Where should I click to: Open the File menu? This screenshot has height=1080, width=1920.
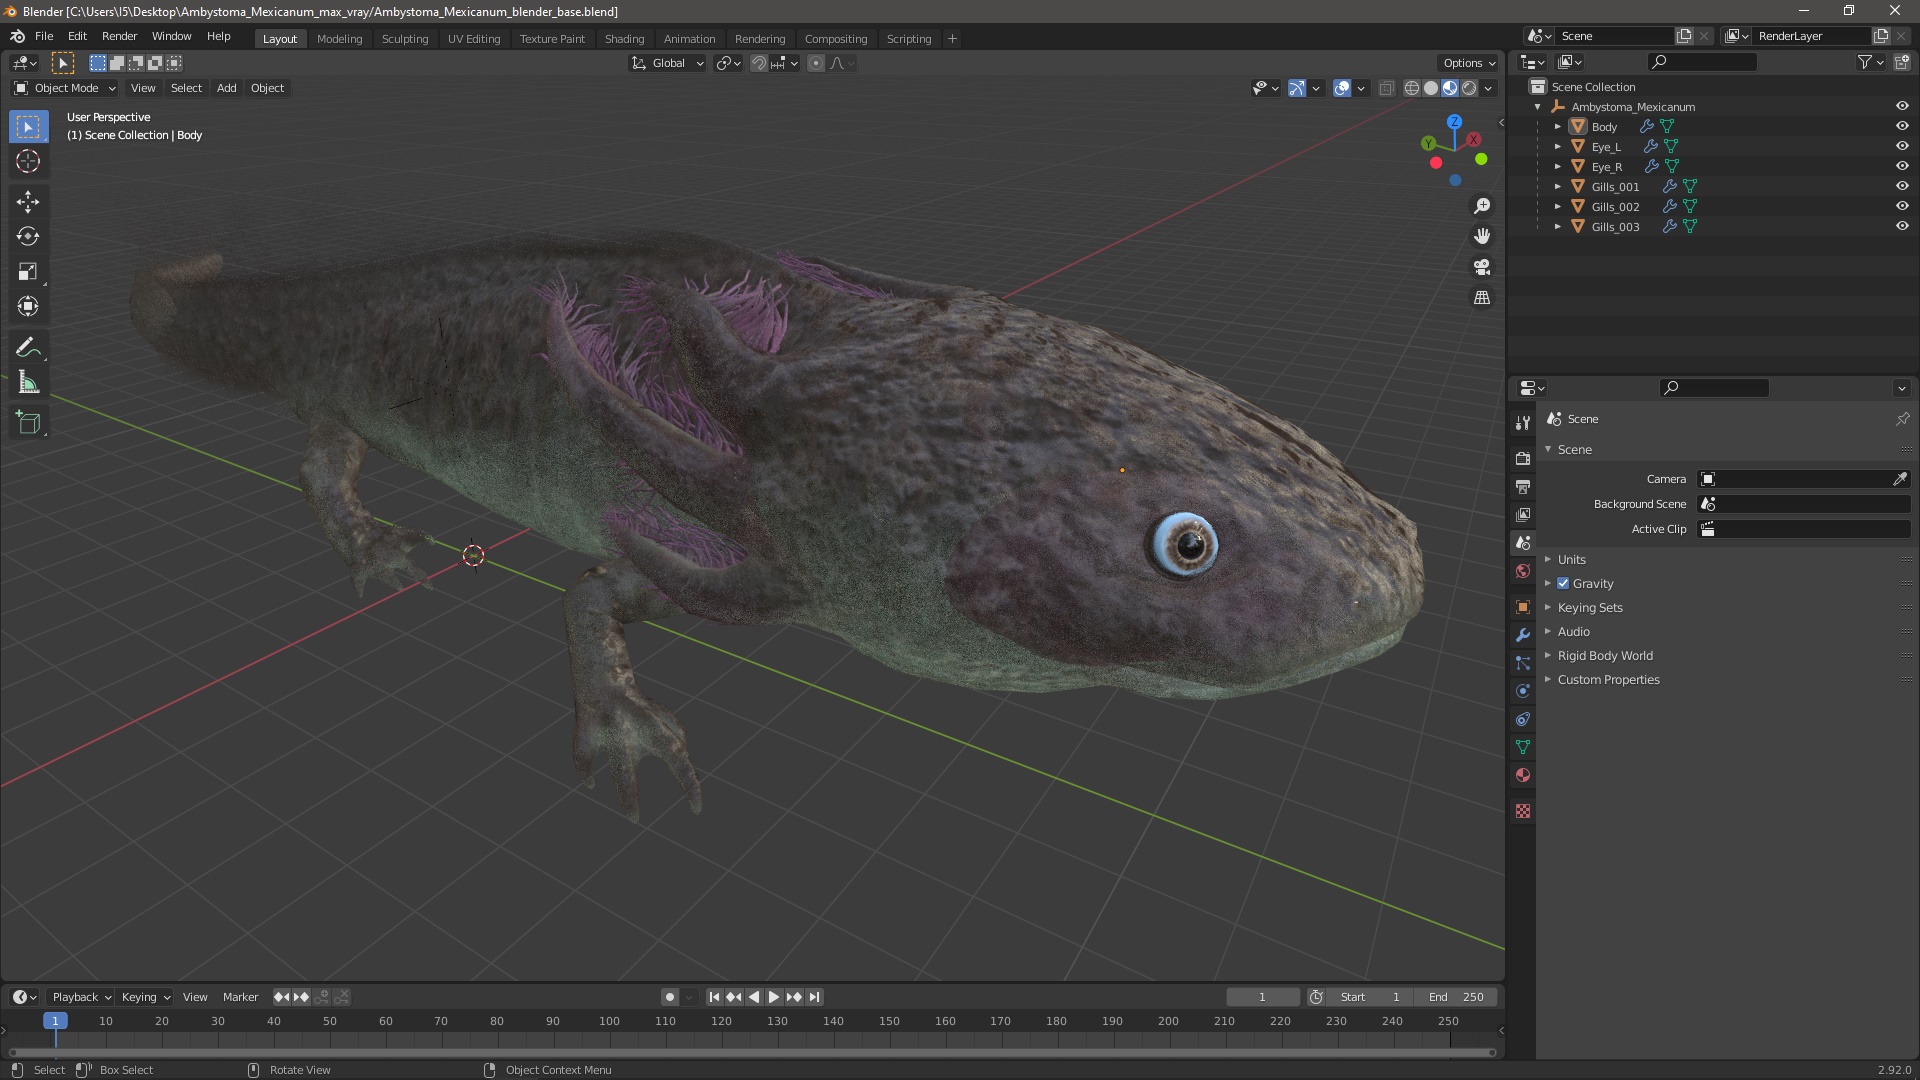[x=44, y=36]
